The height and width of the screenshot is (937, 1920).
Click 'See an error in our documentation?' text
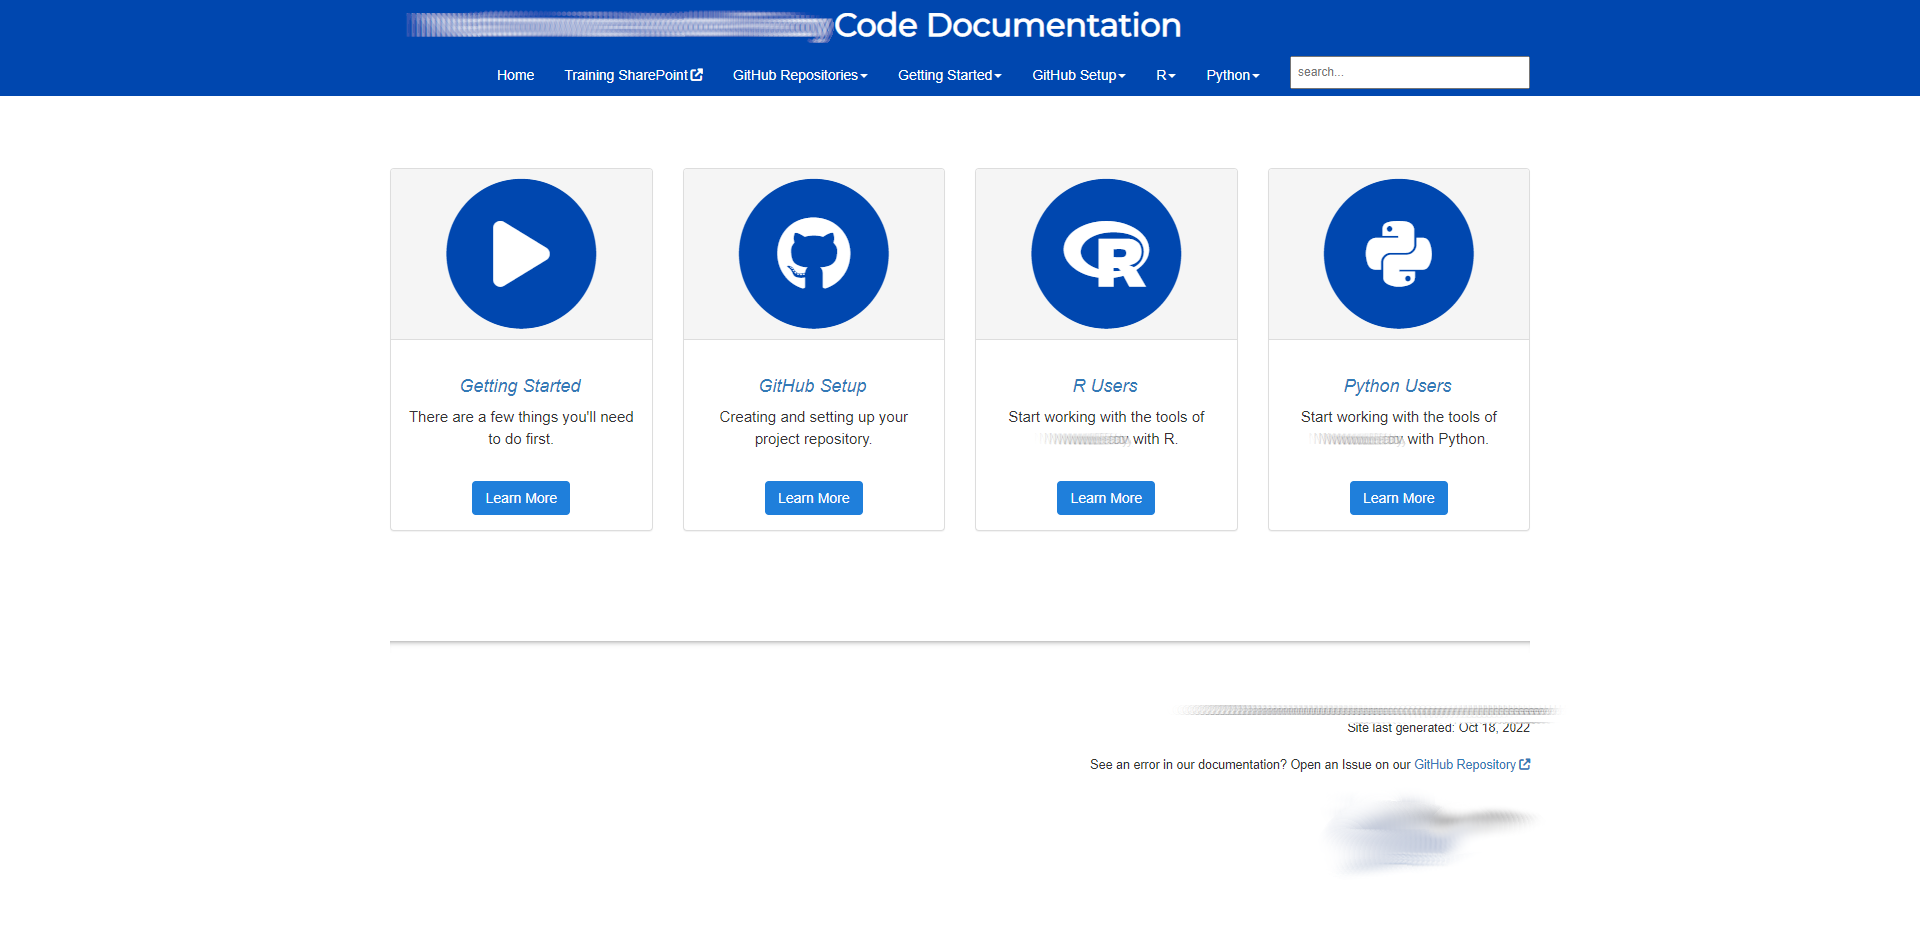click(x=1188, y=764)
